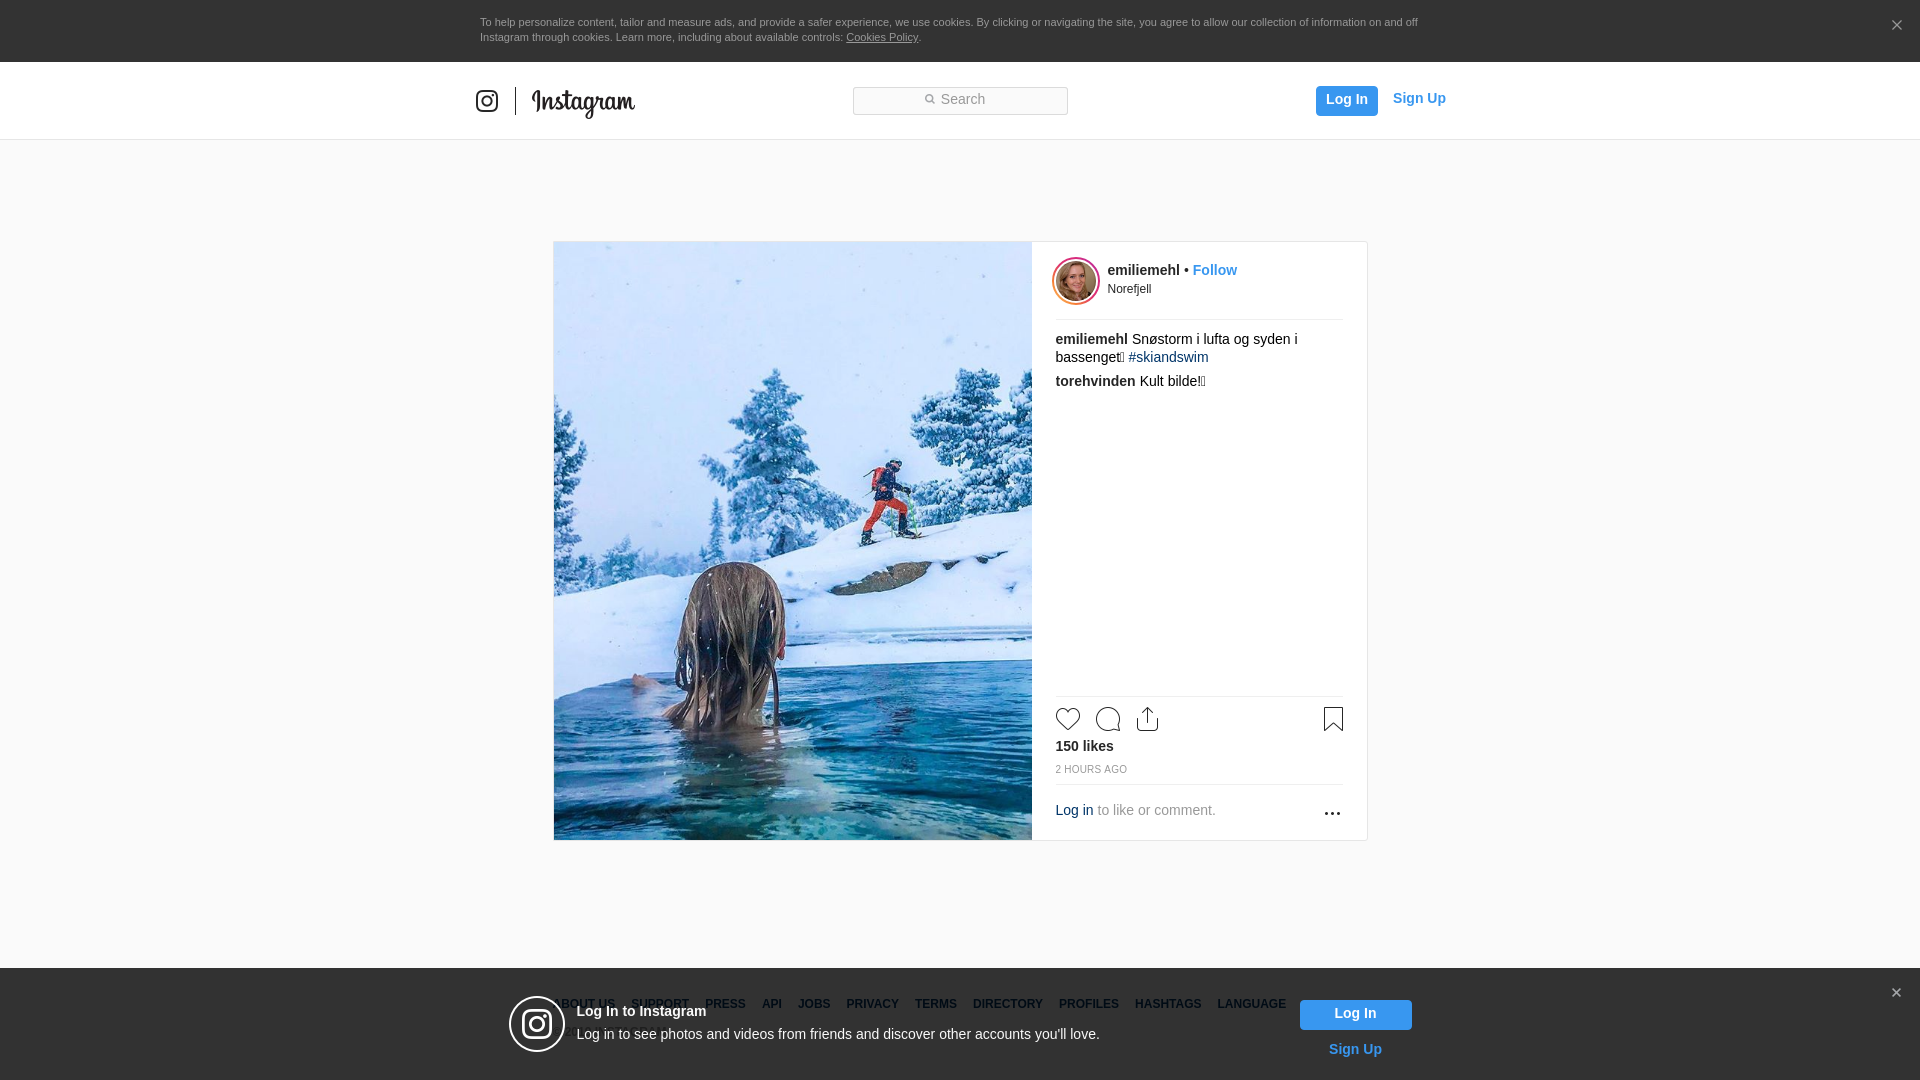View the 150 likes list
This screenshot has height=1080, width=1920.
pyautogui.click(x=1084, y=746)
